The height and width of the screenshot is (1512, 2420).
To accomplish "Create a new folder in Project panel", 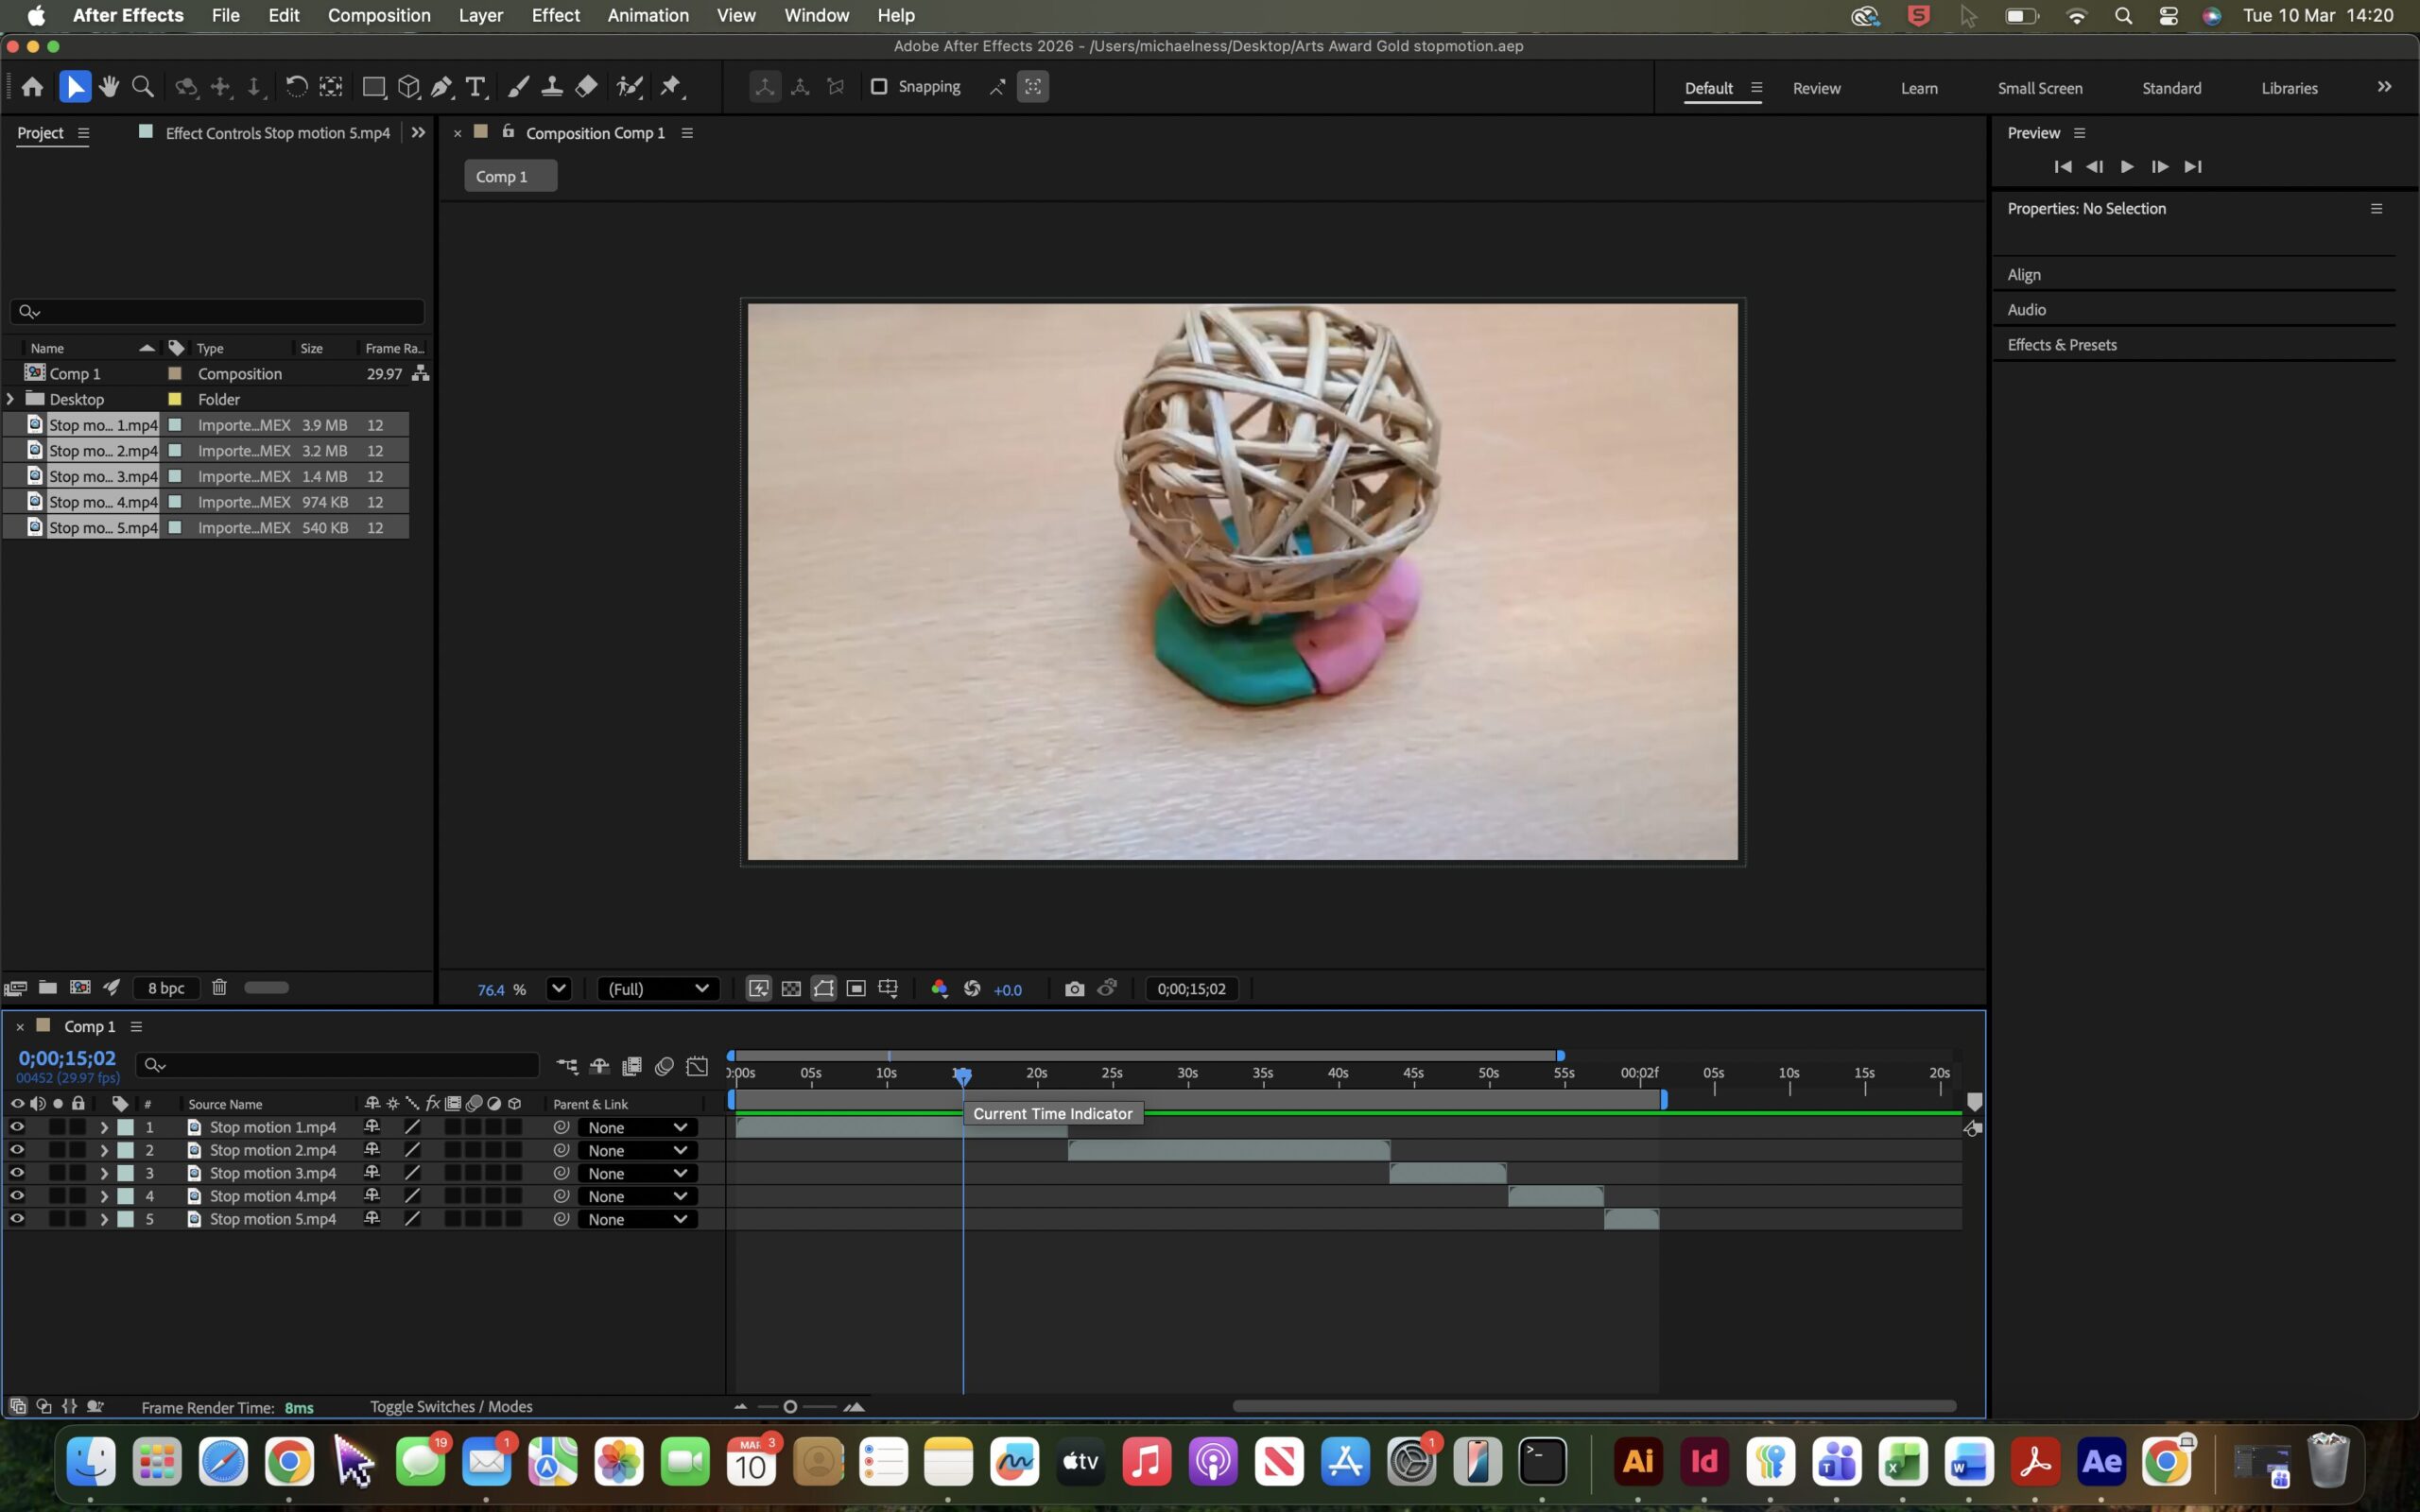I will pyautogui.click(x=47, y=988).
